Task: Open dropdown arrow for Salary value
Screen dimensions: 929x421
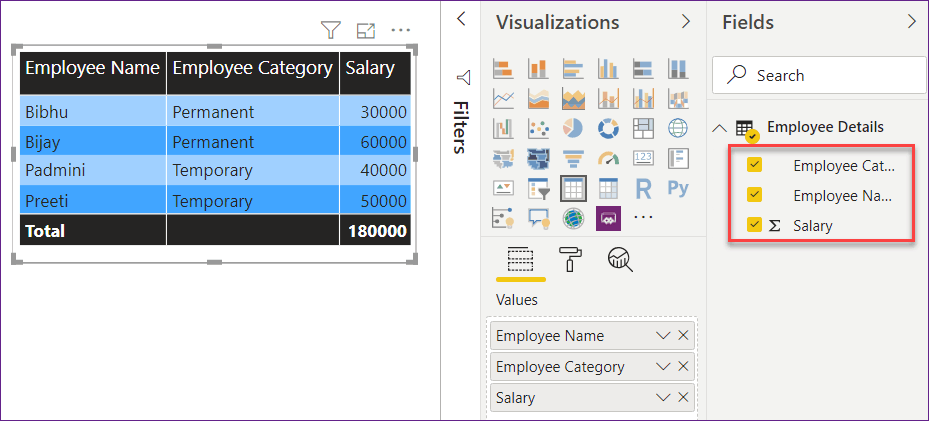Action: coord(663,397)
